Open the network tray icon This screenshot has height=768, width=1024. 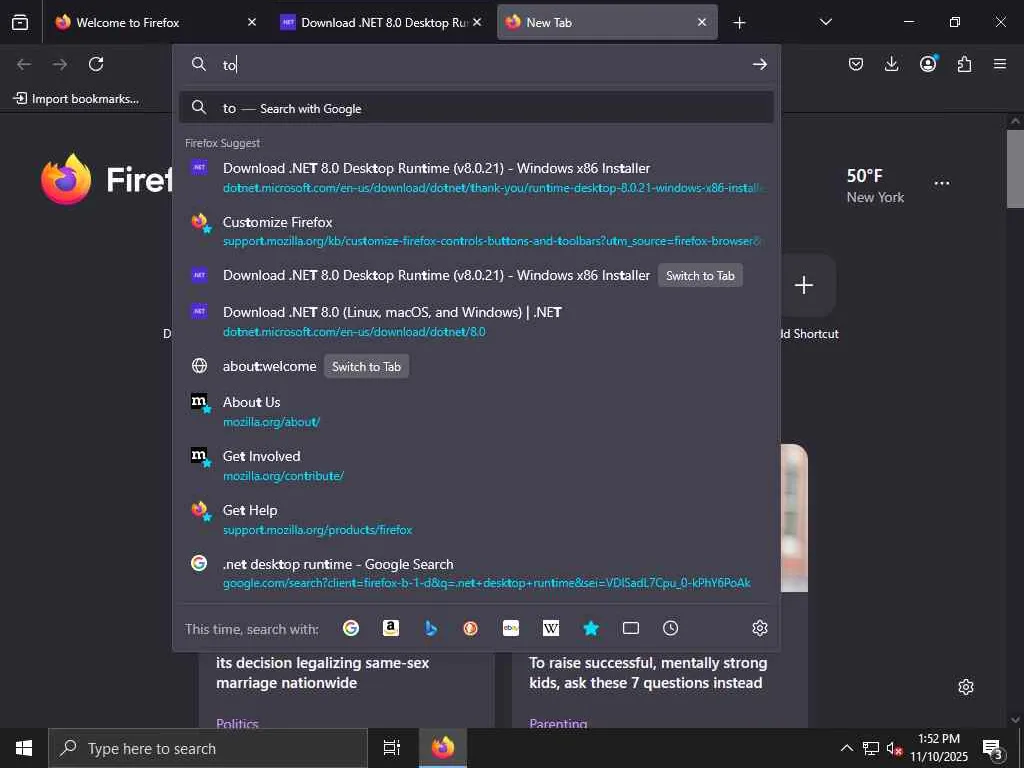pos(871,748)
